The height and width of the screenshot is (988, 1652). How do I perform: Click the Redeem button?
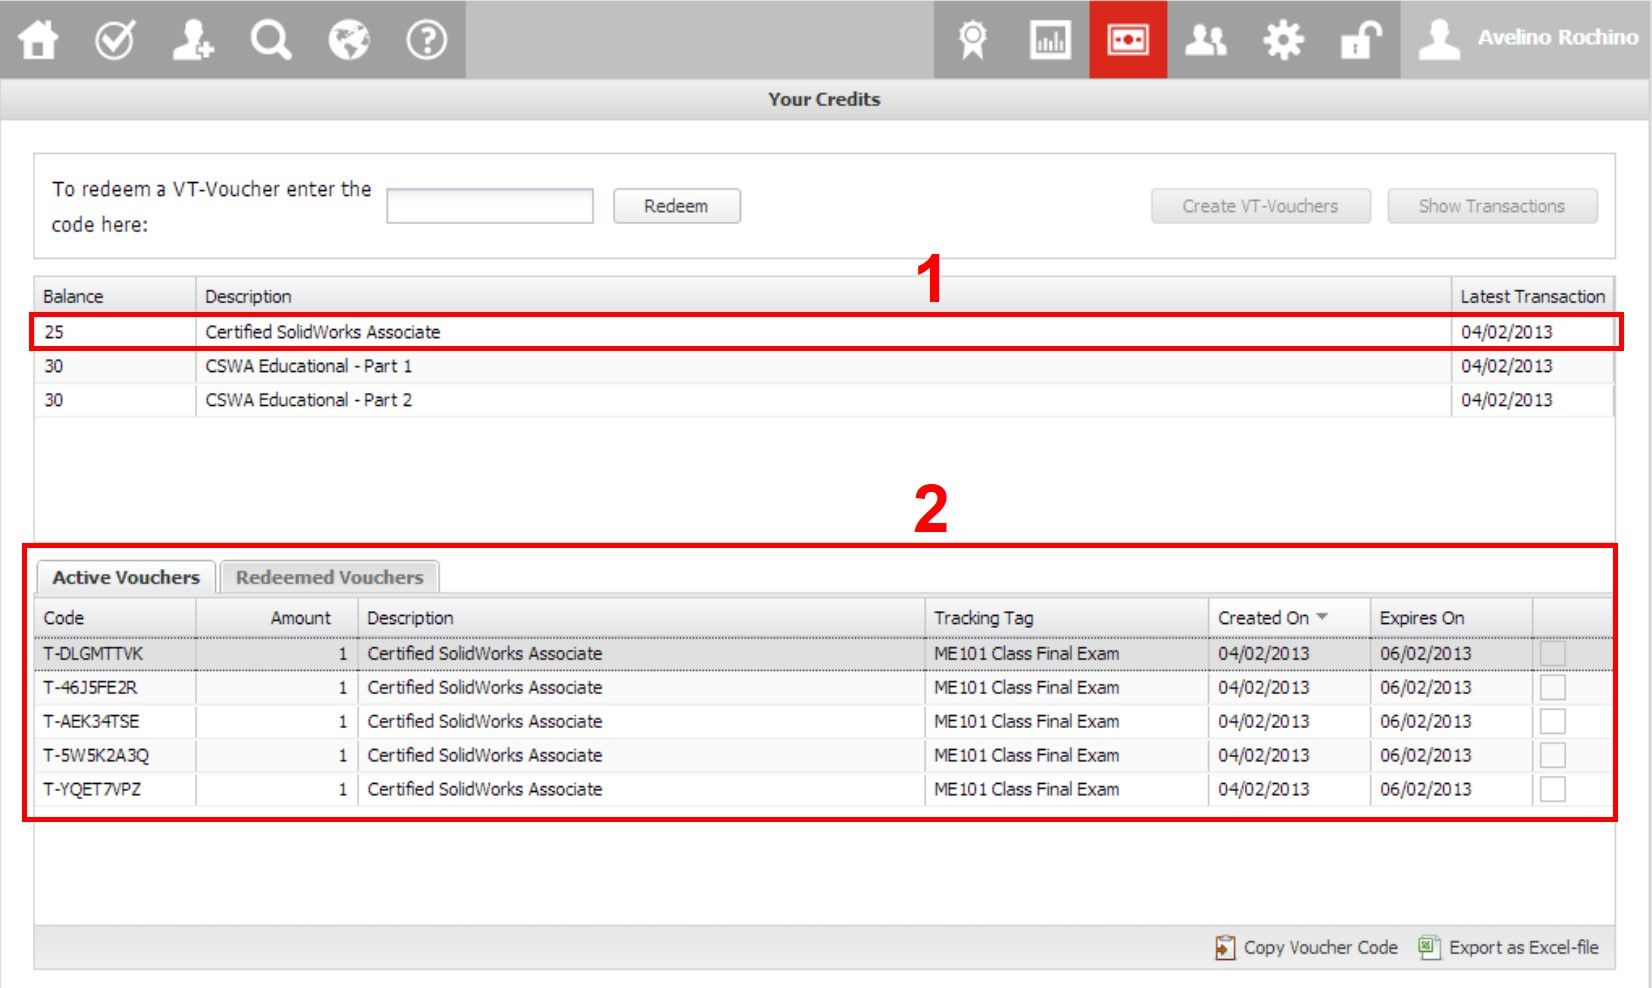pyautogui.click(x=677, y=206)
